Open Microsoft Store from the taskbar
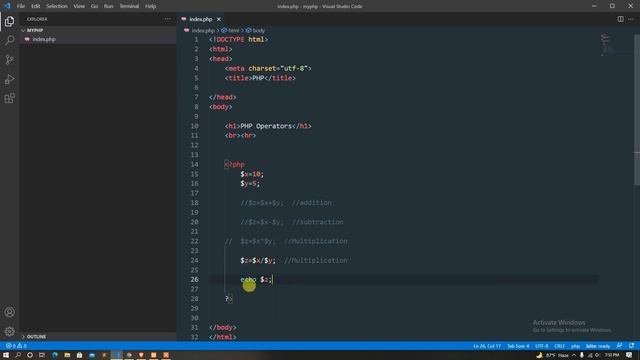Viewport: 640px width, 360px height. point(80,355)
